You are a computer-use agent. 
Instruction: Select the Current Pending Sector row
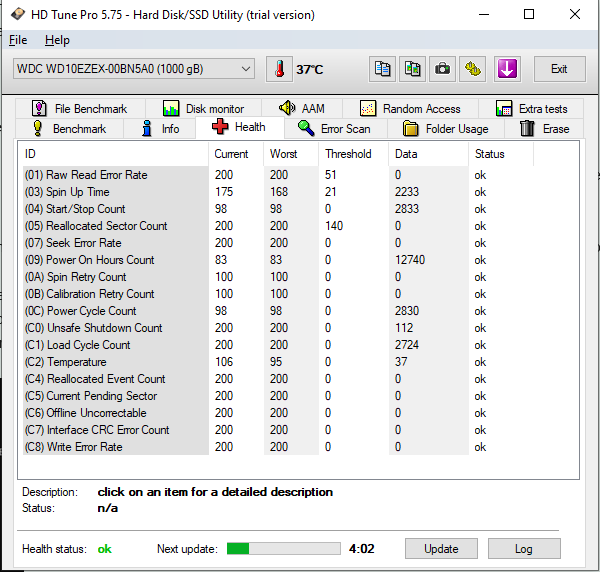coord(278,396)
